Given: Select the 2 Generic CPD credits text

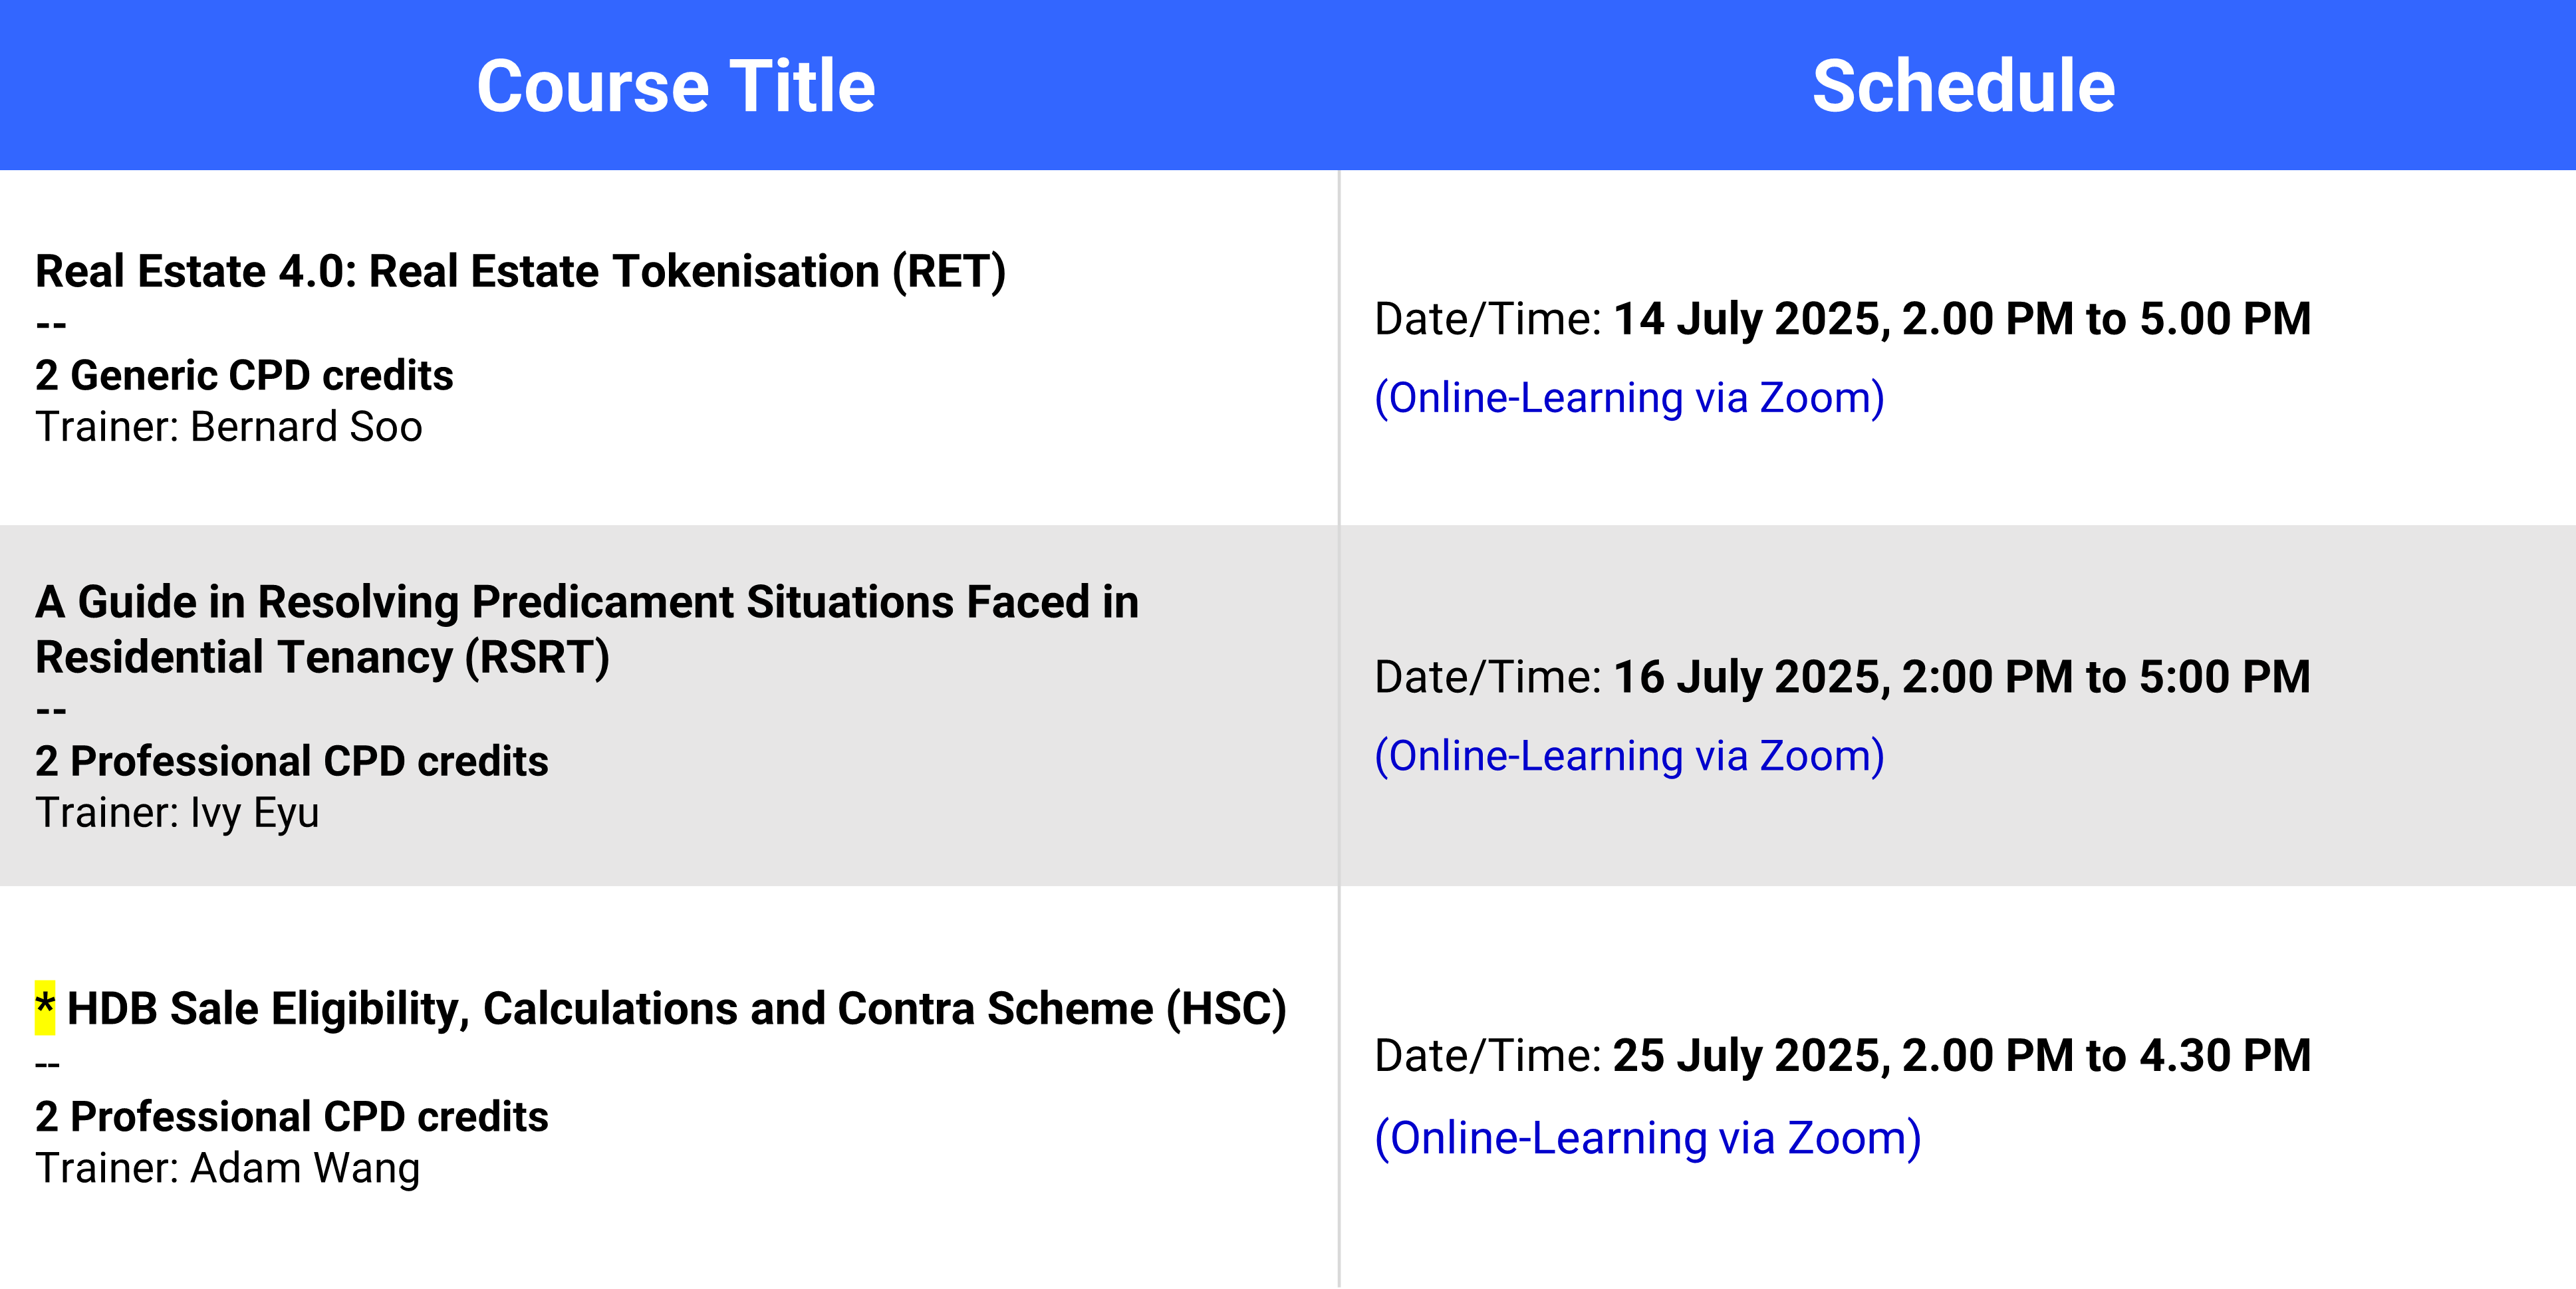Looking at the screenshot, I should [244, 375].
